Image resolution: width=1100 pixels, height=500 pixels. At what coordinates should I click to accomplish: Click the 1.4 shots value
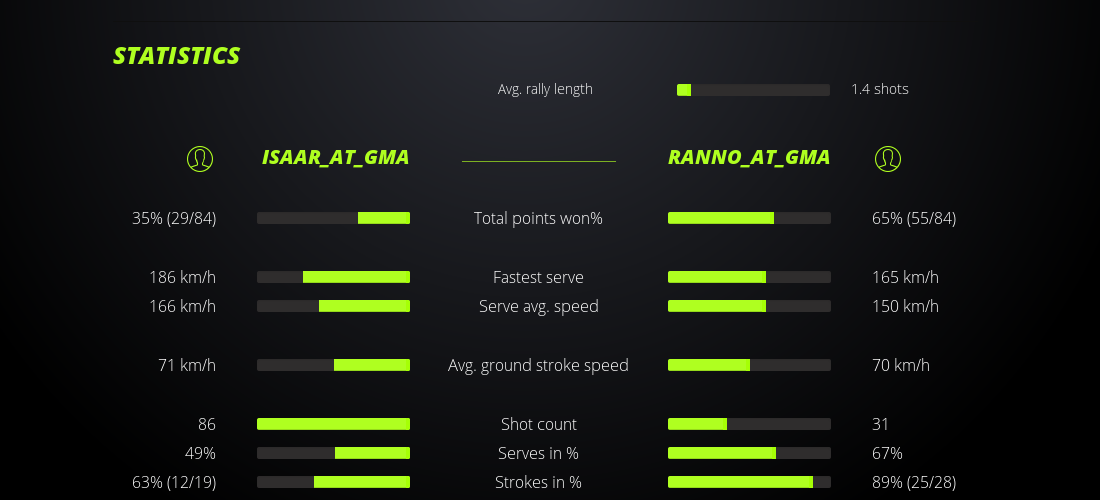[880, 89]
